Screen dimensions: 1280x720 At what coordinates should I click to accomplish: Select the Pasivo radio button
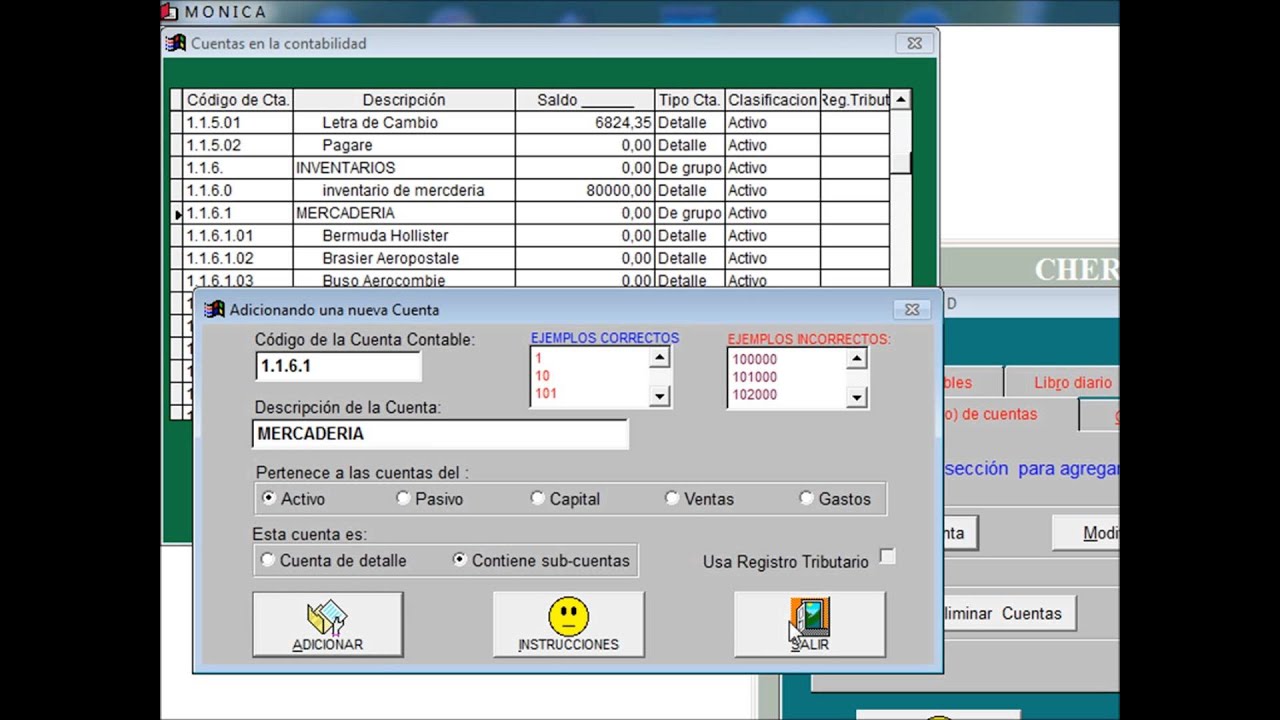403,498
